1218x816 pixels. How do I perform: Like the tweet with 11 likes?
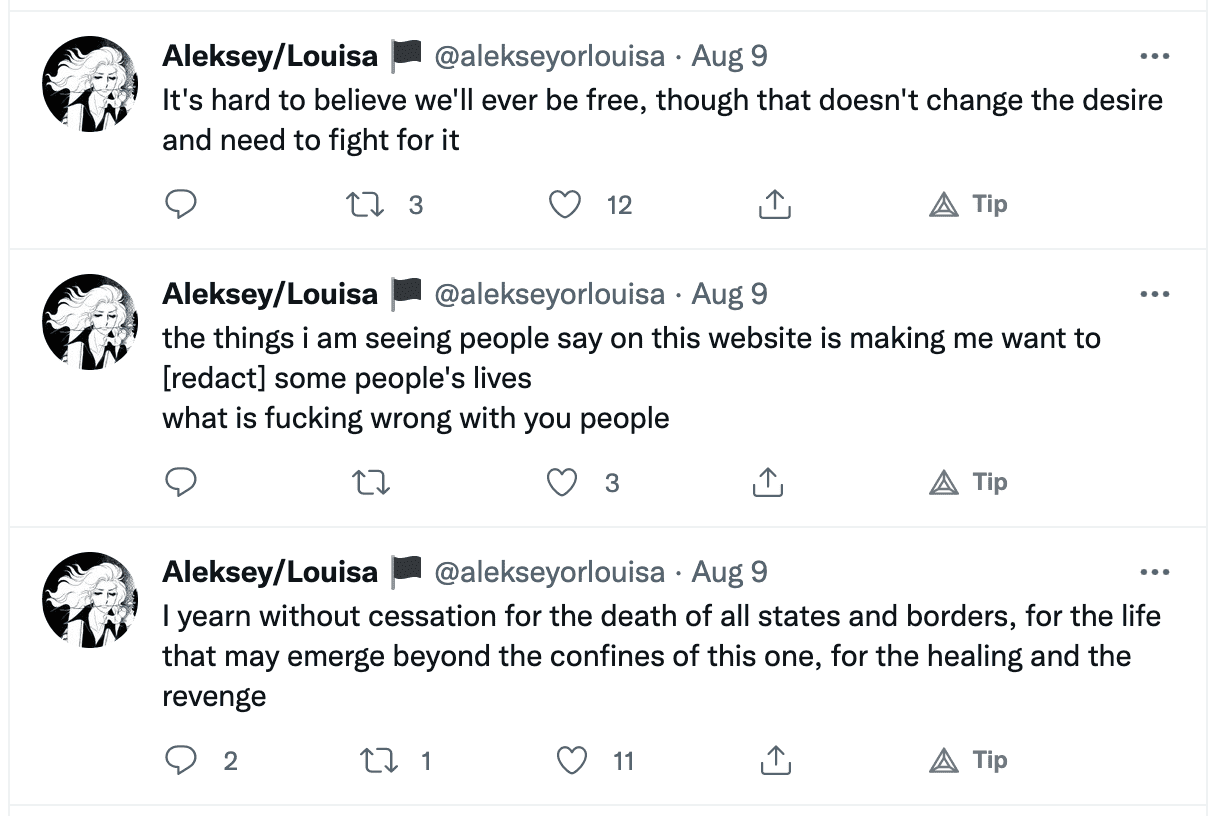pyautogui.click(x=571, y=761)
